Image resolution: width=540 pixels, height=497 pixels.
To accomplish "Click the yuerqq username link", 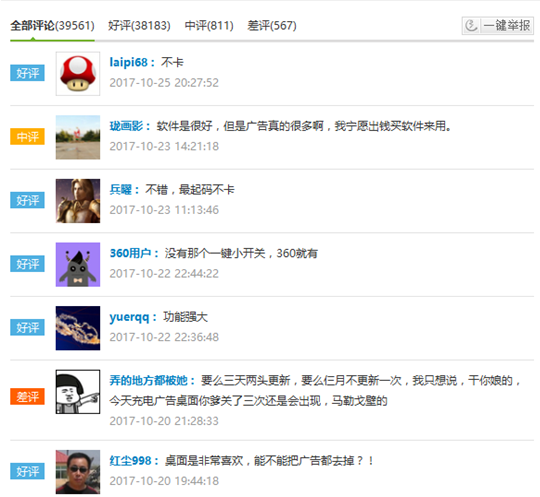I will pyautogui.click(x=129, y=317).
